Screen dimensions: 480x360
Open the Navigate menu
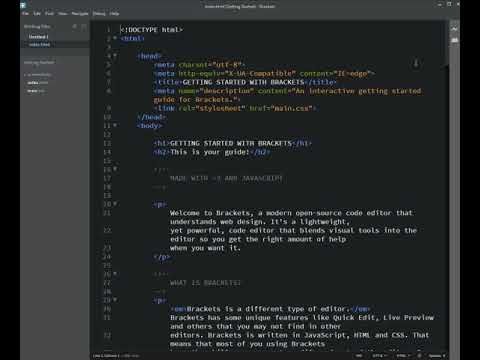coord(80,14)
